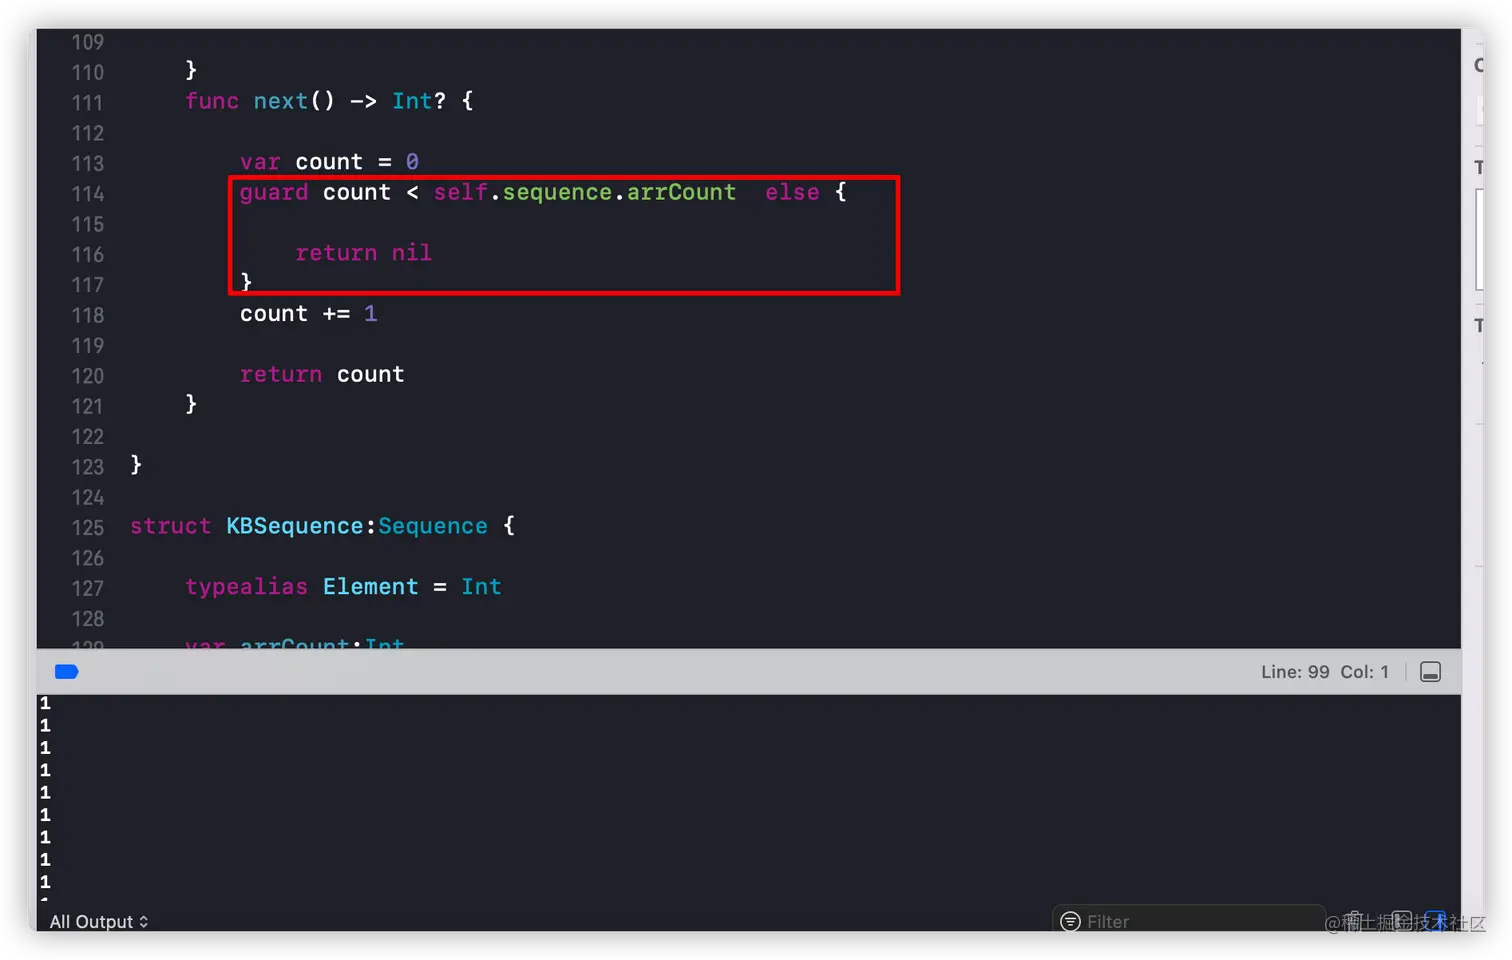Click the Line: 99 Col: 1 indicator
This screenshot has width=1512, height=960.
click(1324, 672)
